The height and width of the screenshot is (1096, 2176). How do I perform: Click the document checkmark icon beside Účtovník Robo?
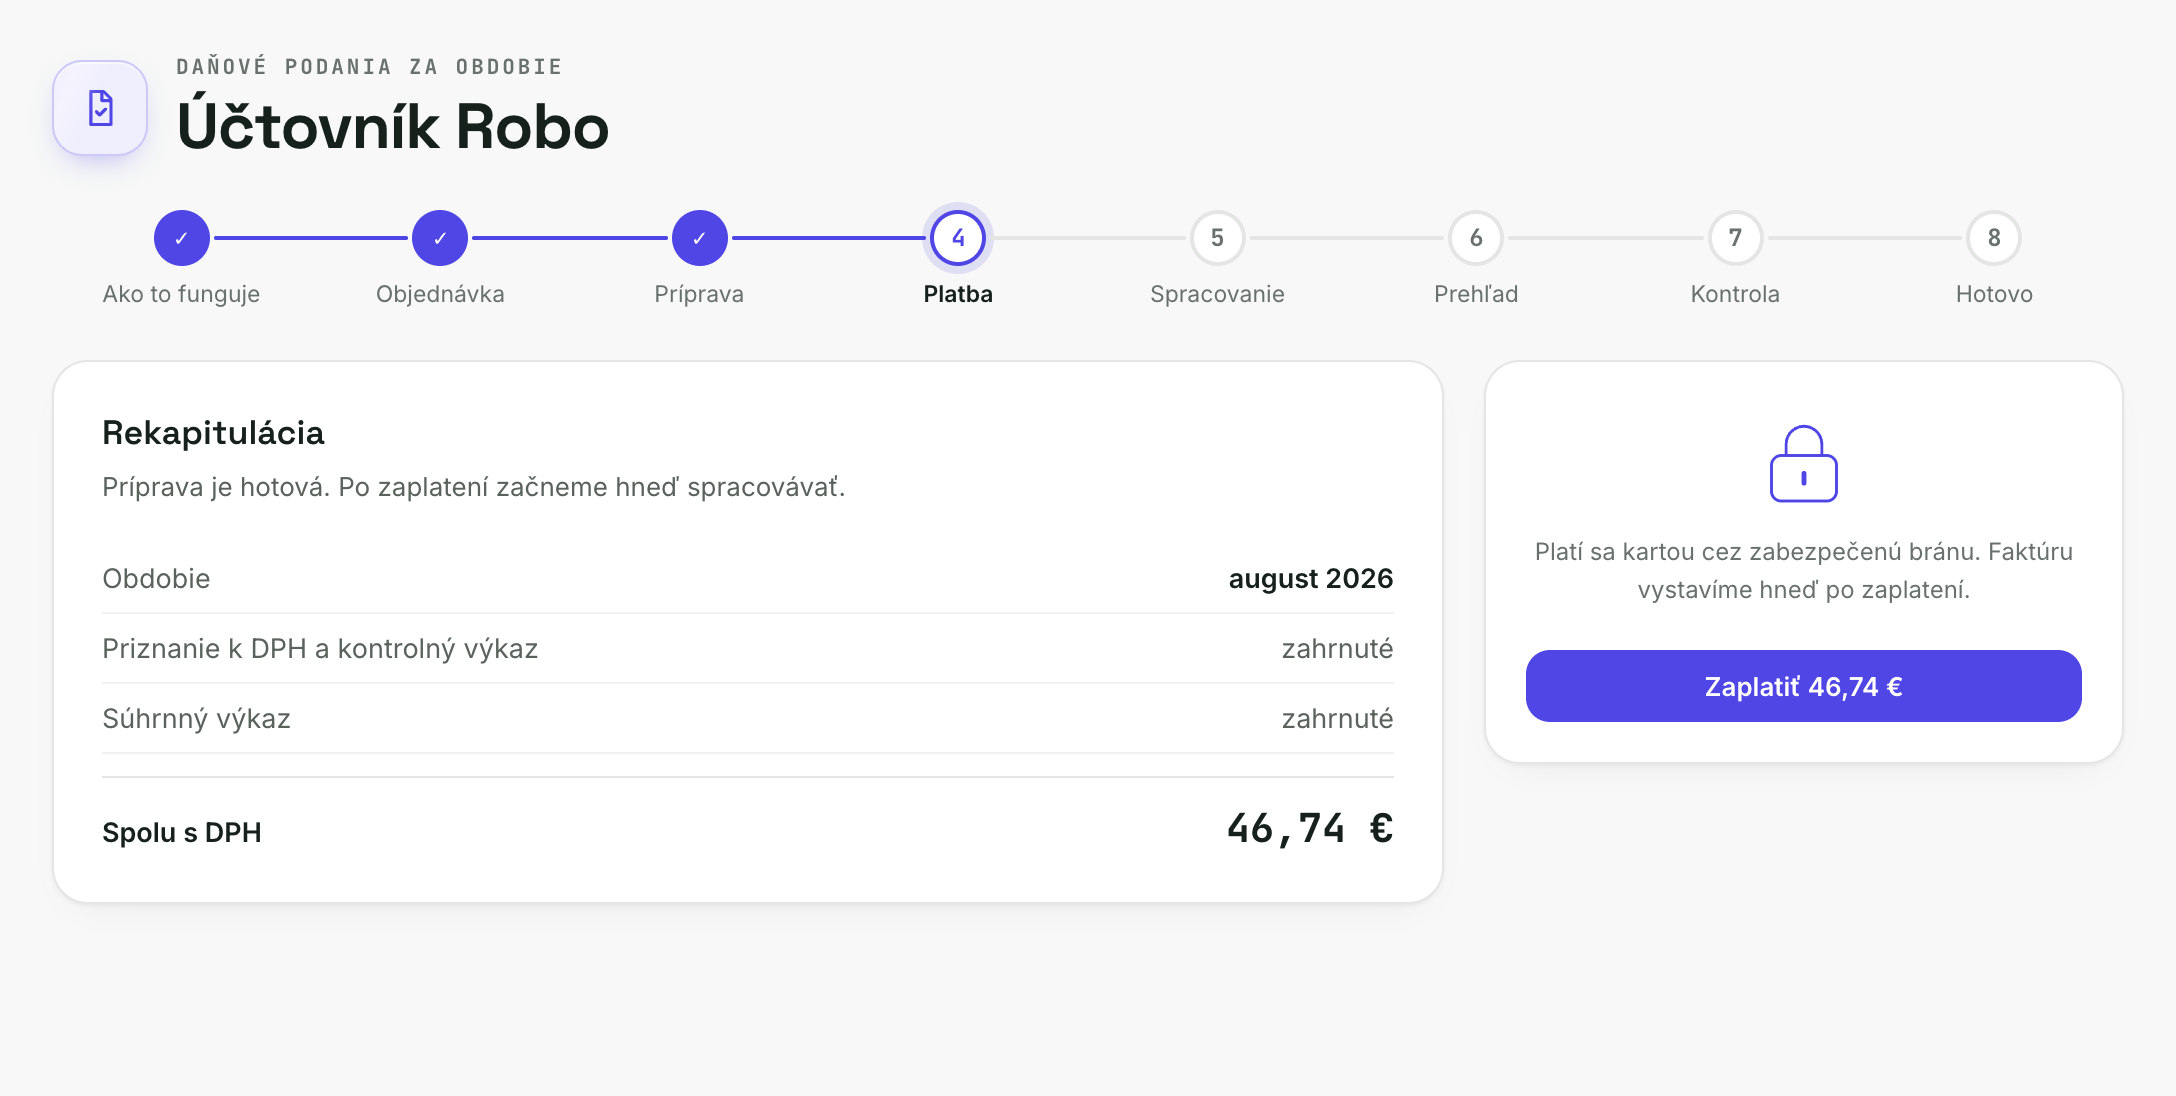100,108
